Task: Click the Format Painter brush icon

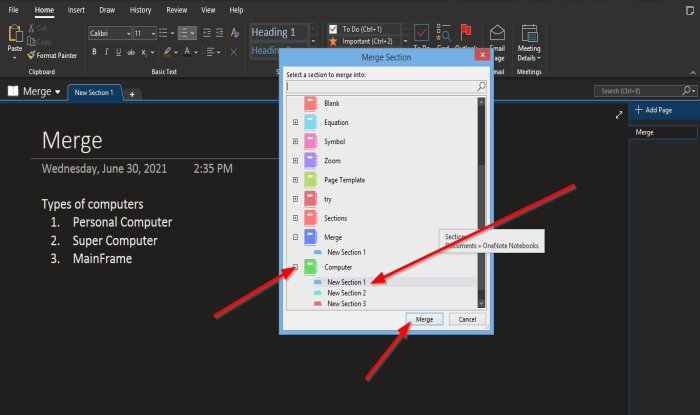Action: pyautogui.click(x=31, y=55)
